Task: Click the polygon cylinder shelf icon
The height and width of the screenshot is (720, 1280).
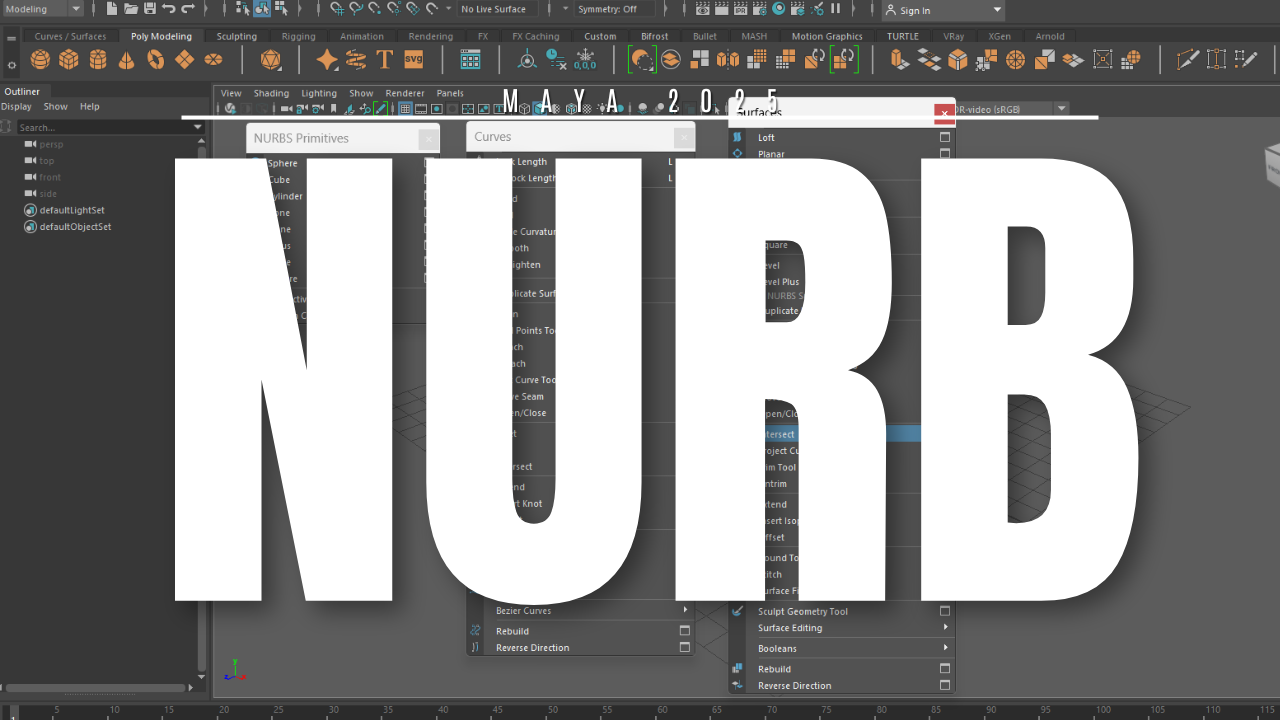Action: (98, 60)
